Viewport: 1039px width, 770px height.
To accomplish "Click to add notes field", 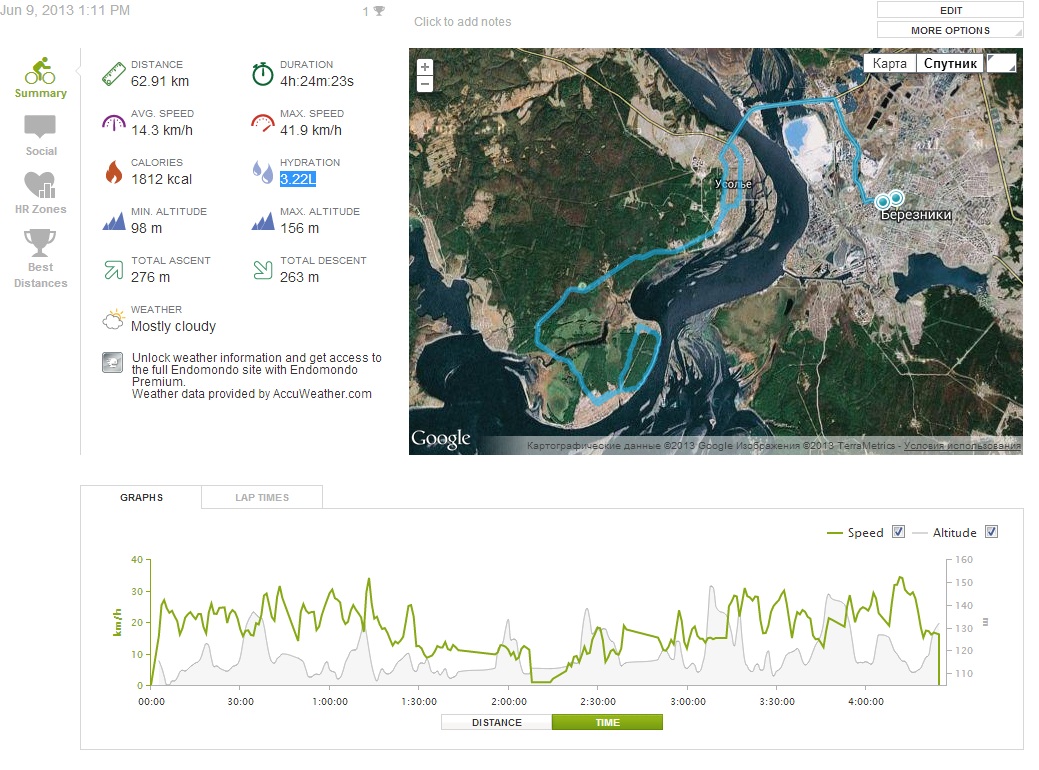I will point(463,22).
